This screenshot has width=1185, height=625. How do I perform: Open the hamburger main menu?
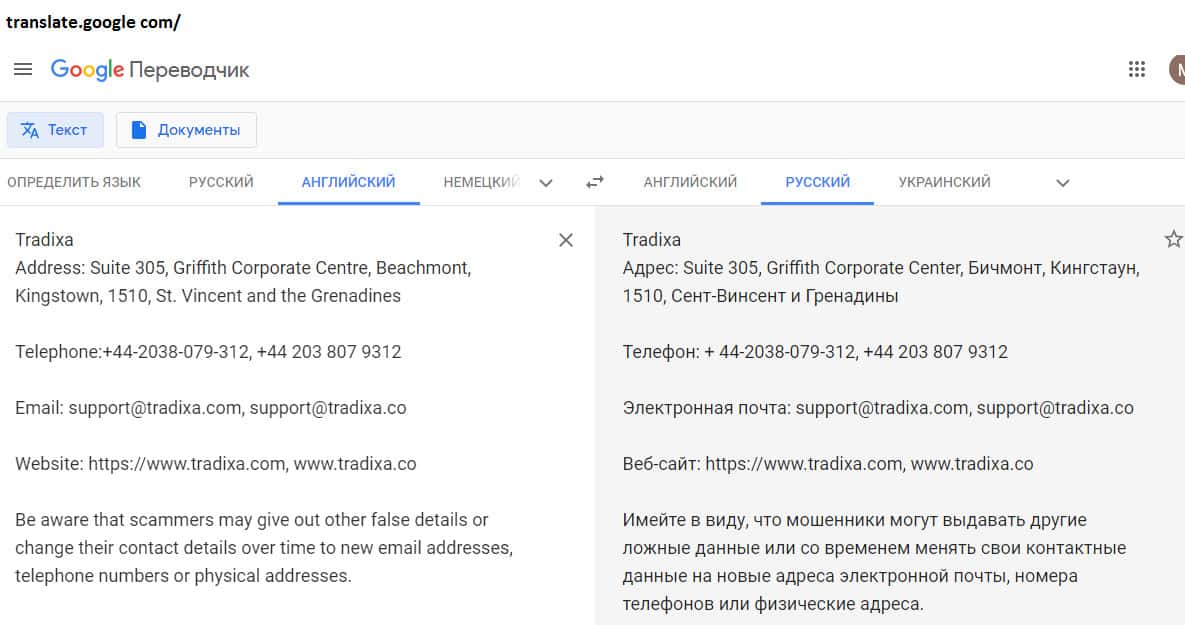click(23, 69)
